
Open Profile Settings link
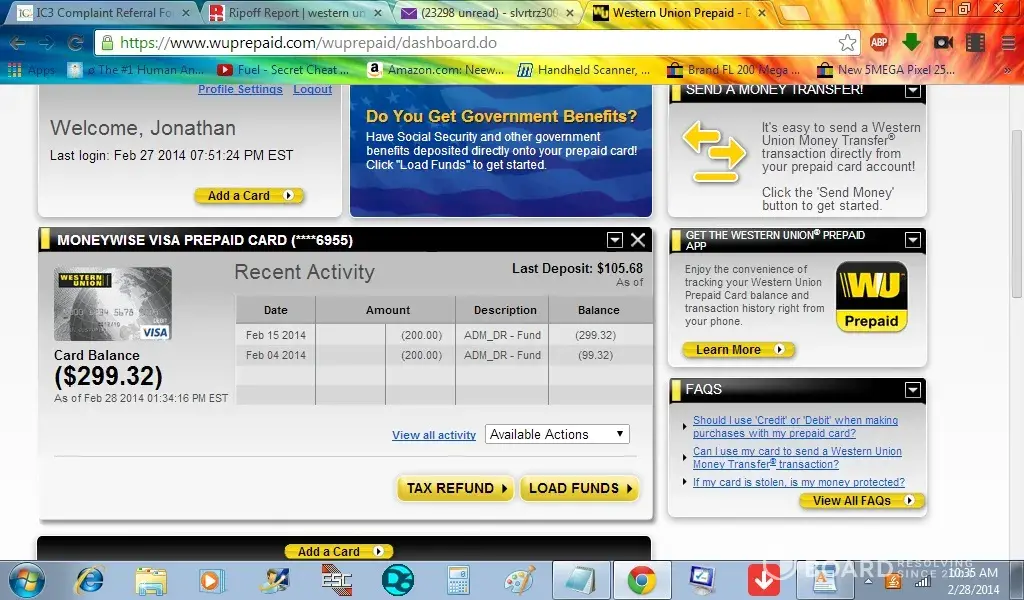[x=240, y=89]
